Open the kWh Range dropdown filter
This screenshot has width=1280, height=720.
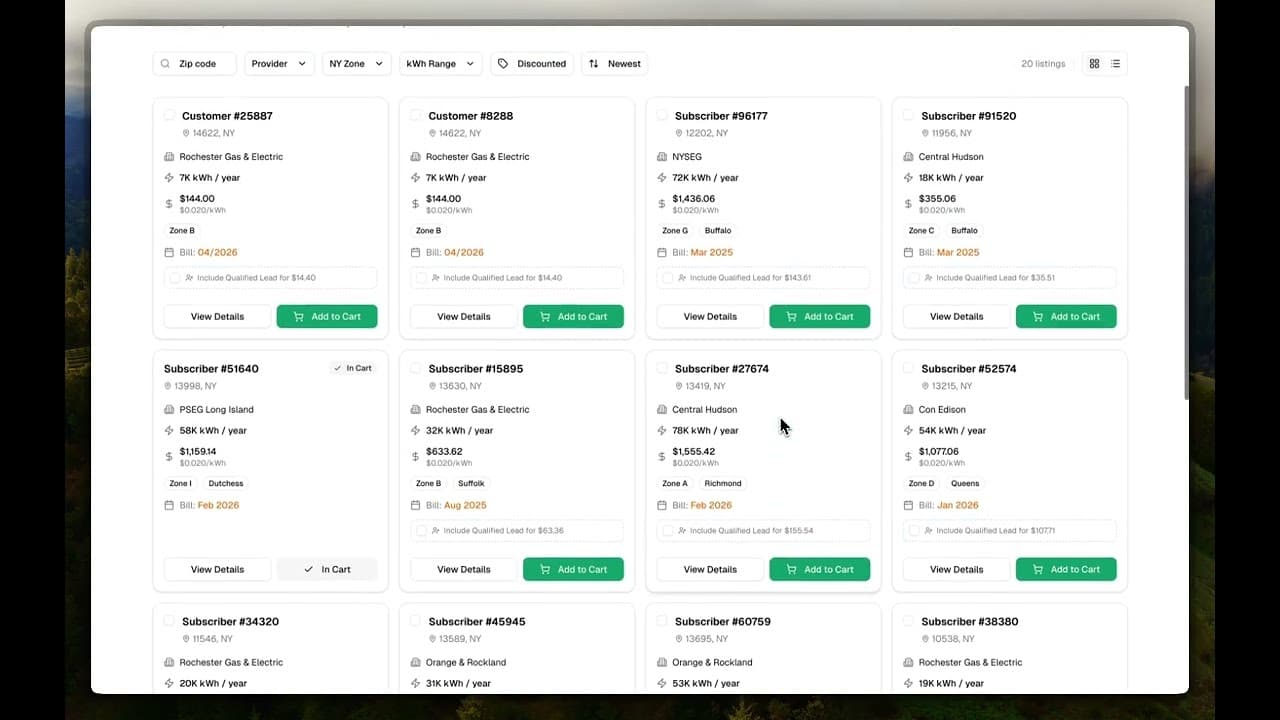pos(441,64)
